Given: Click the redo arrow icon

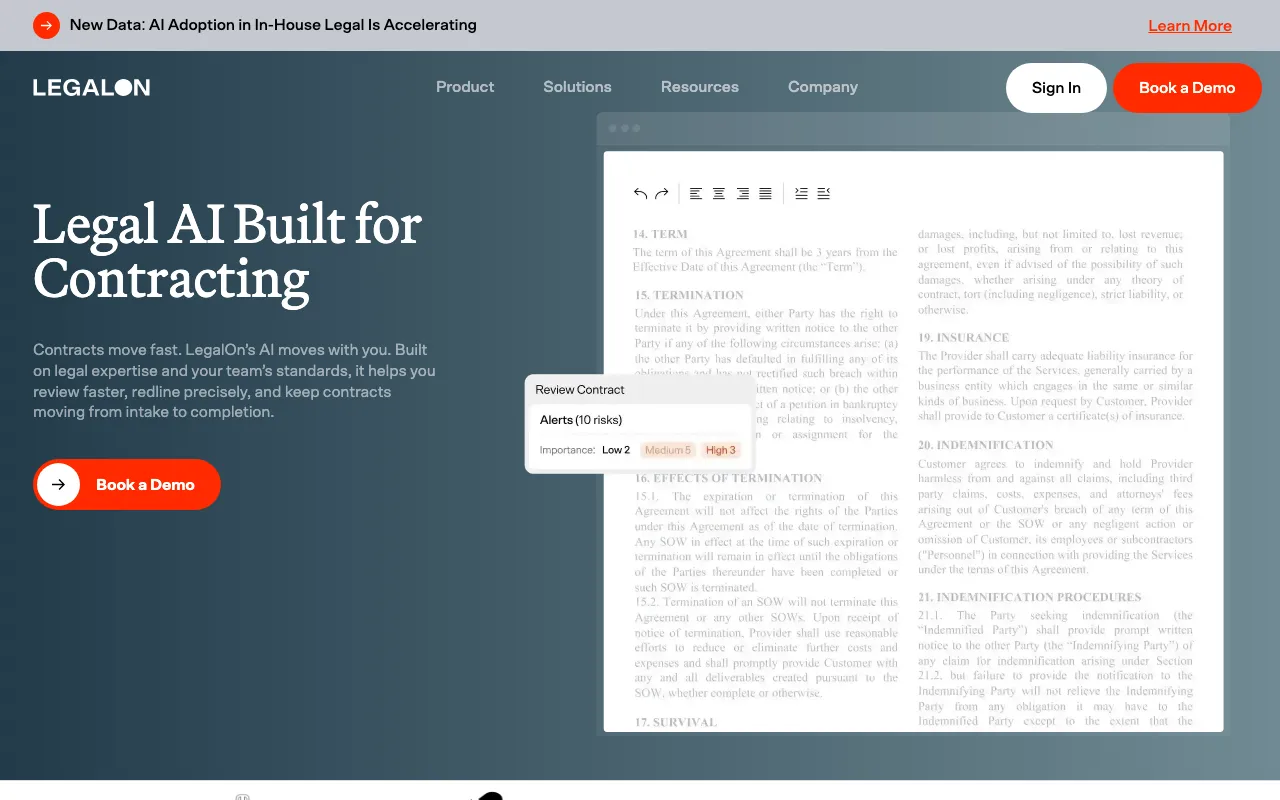Looking at the screenshot, I should click(661, 193).
